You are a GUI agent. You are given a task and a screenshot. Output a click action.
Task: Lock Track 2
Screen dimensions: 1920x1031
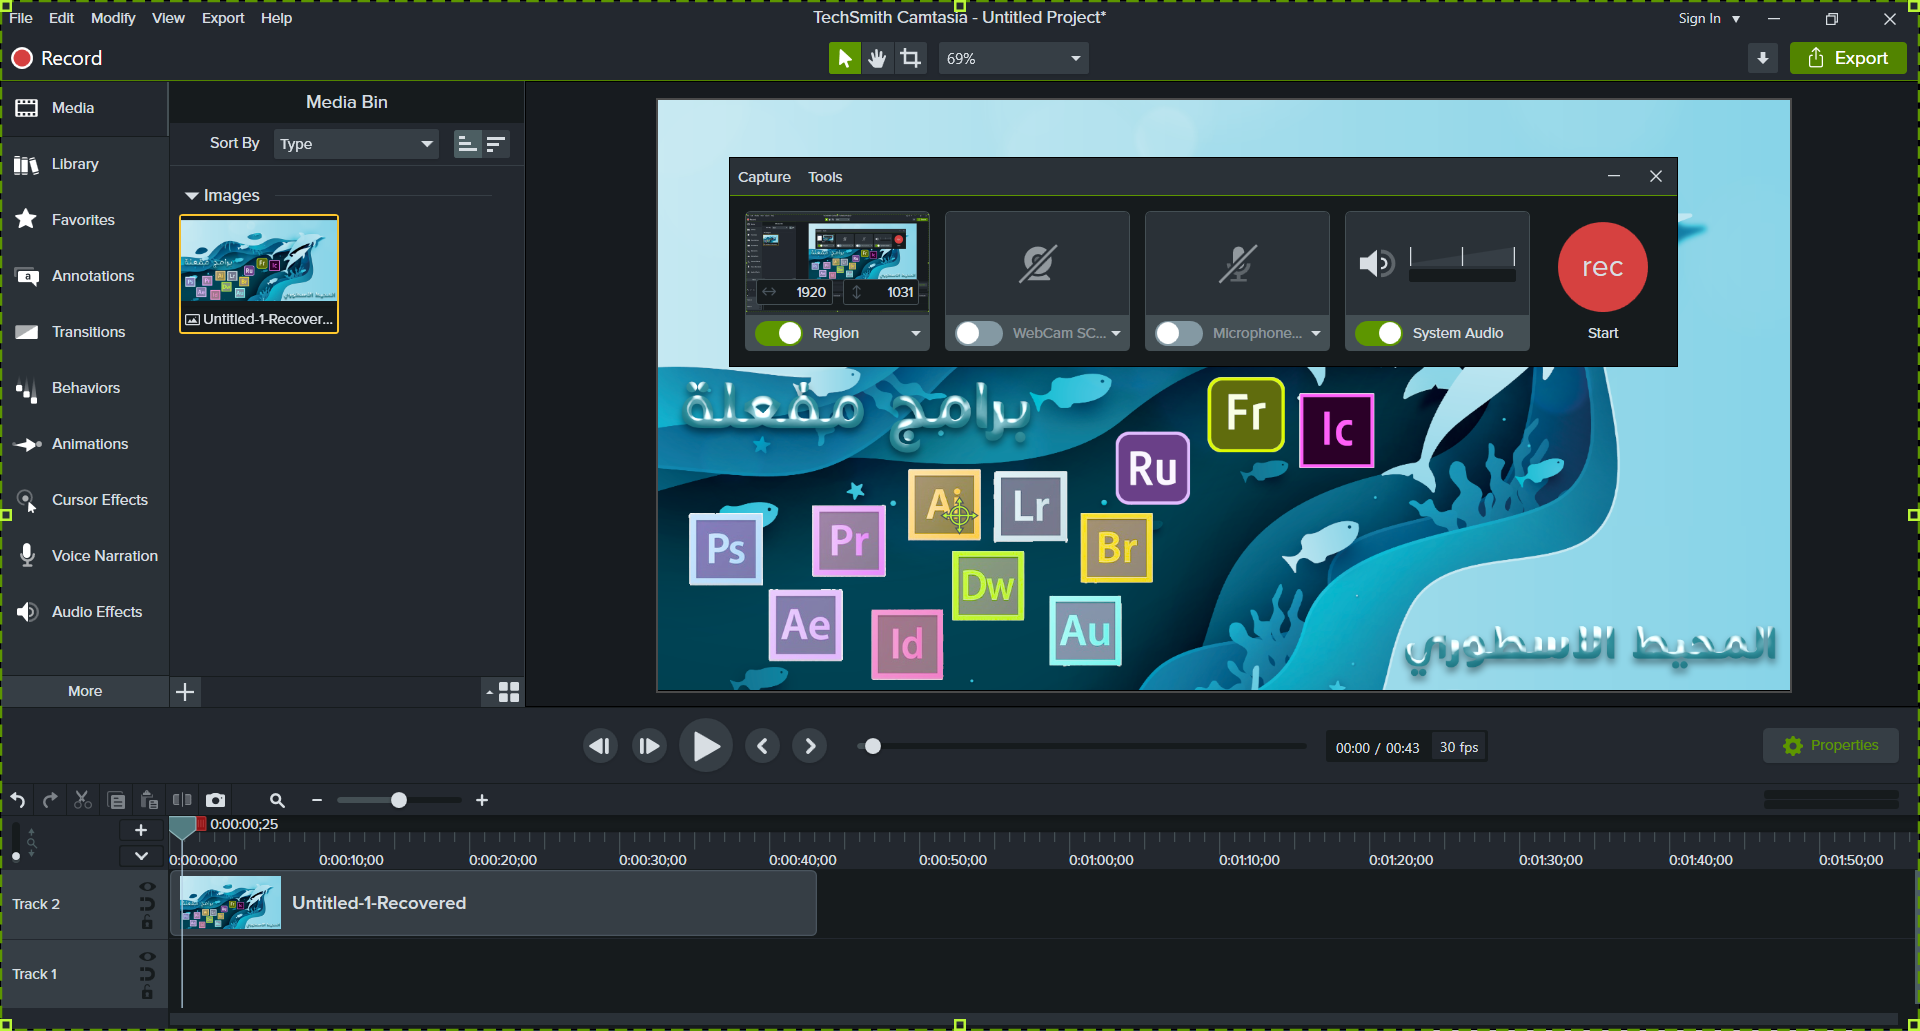(147, 923)
